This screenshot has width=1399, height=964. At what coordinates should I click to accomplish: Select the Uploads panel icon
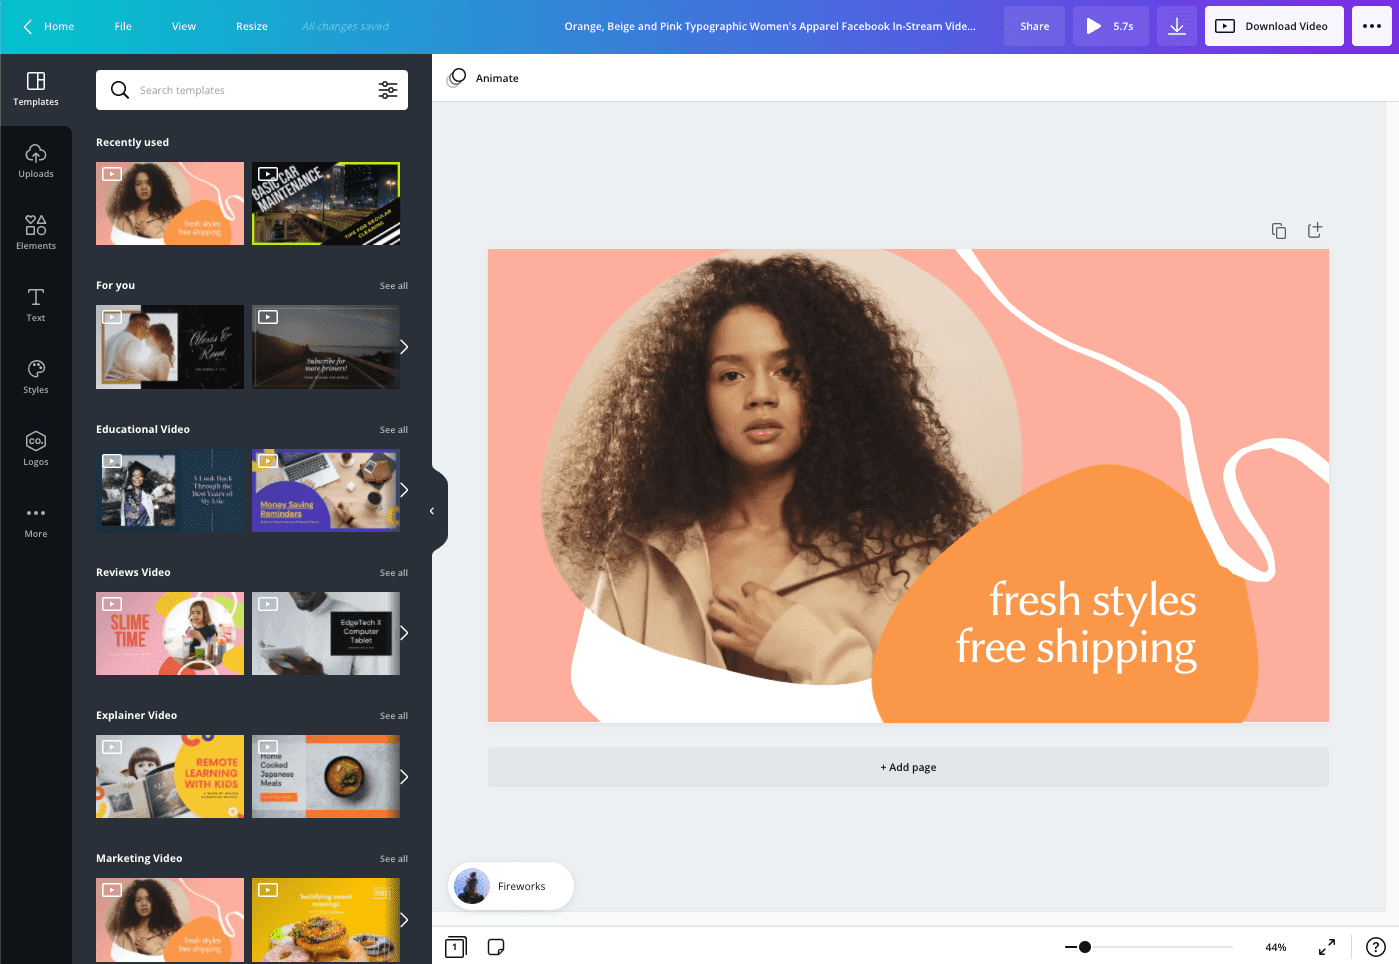click(36, 160)
